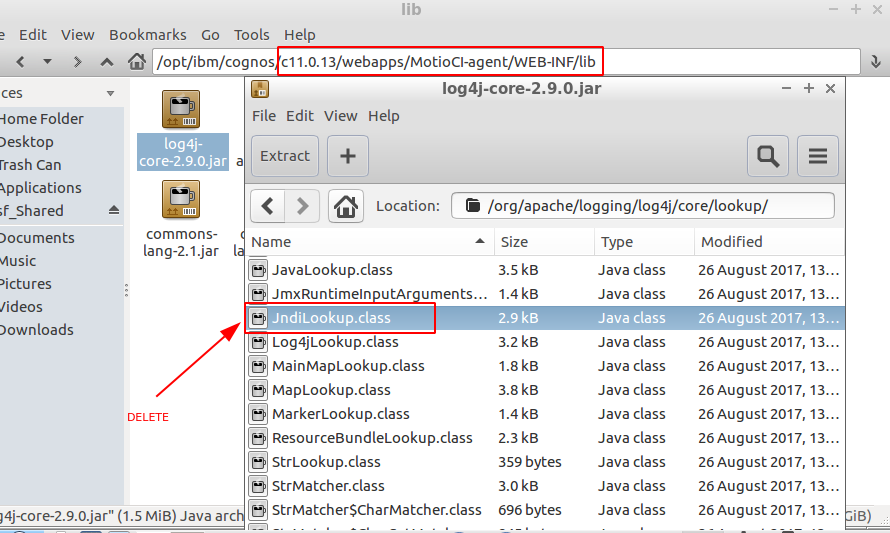Select MapLookup.class file
This screenshot has width=890, height=533.
pyautogui.click(x=545, y=390)
